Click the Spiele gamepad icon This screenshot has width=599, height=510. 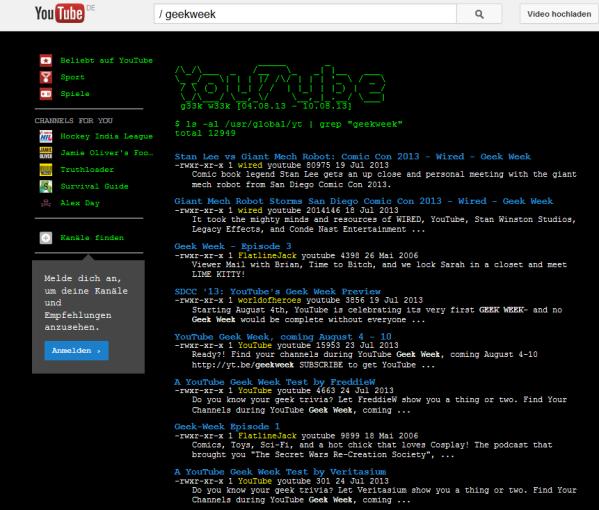(46, 94)
